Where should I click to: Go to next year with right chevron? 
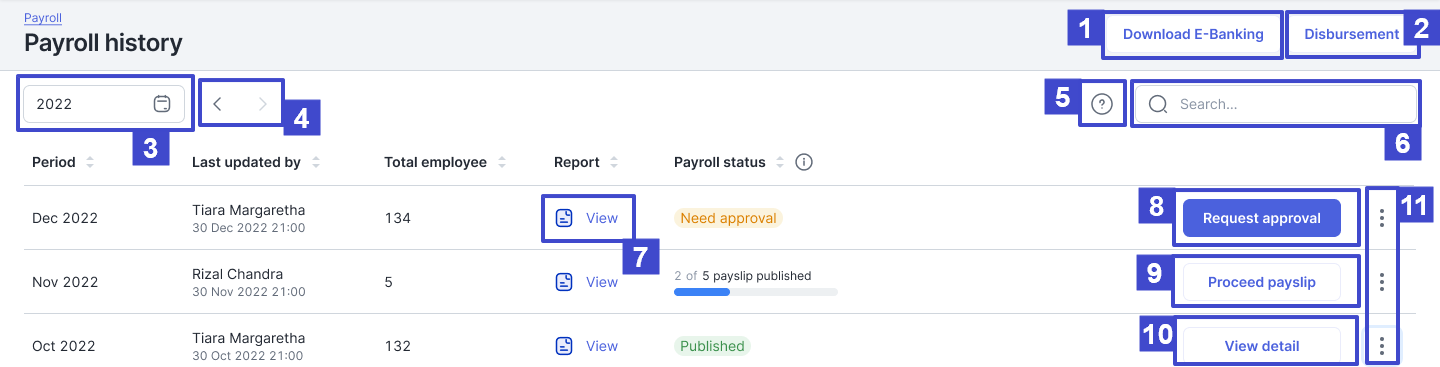tap(263, 103)
